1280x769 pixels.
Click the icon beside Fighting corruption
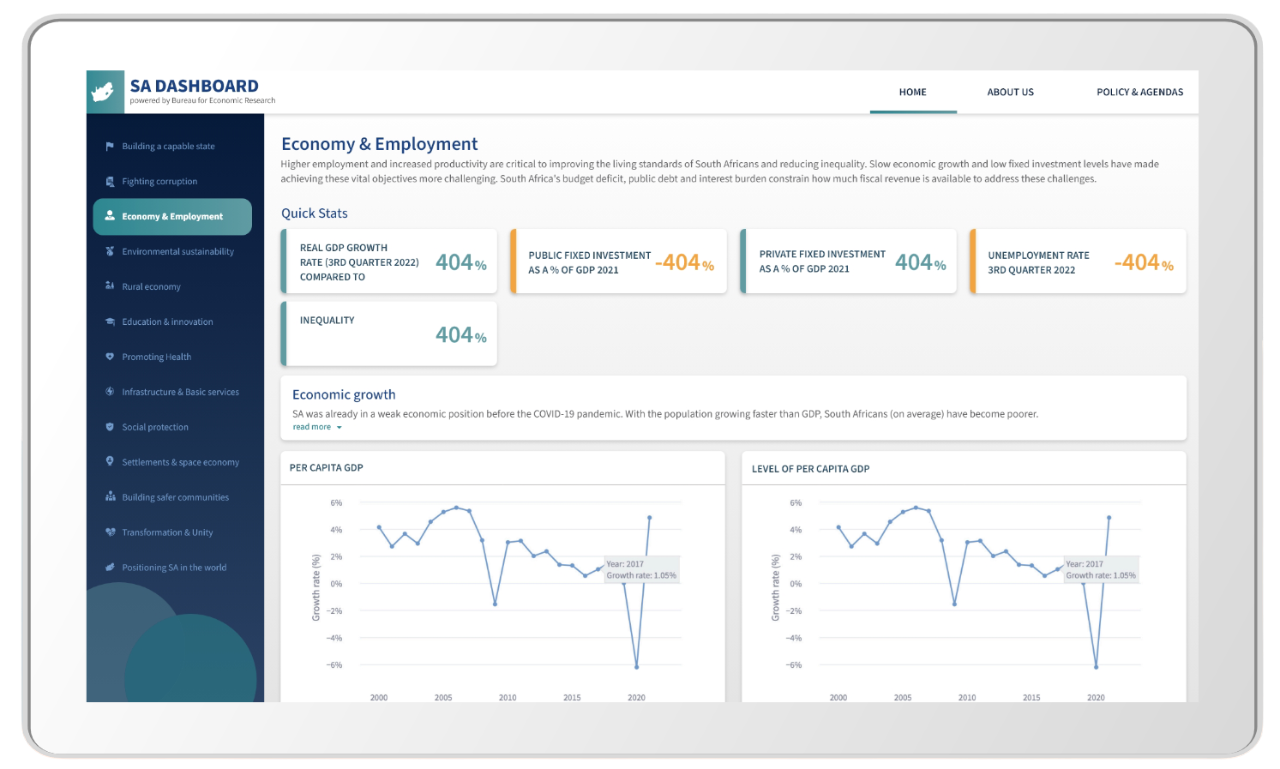[x=110, y=181]
